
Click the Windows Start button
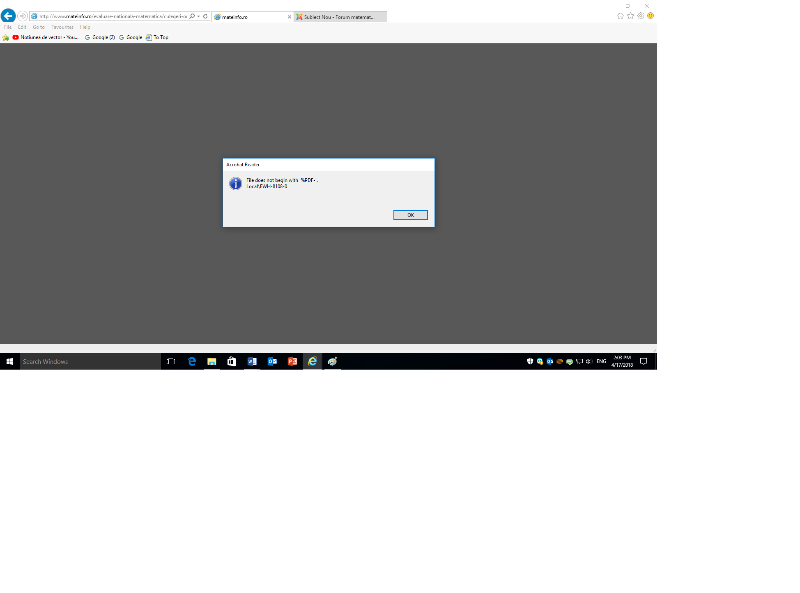(9, 361)
